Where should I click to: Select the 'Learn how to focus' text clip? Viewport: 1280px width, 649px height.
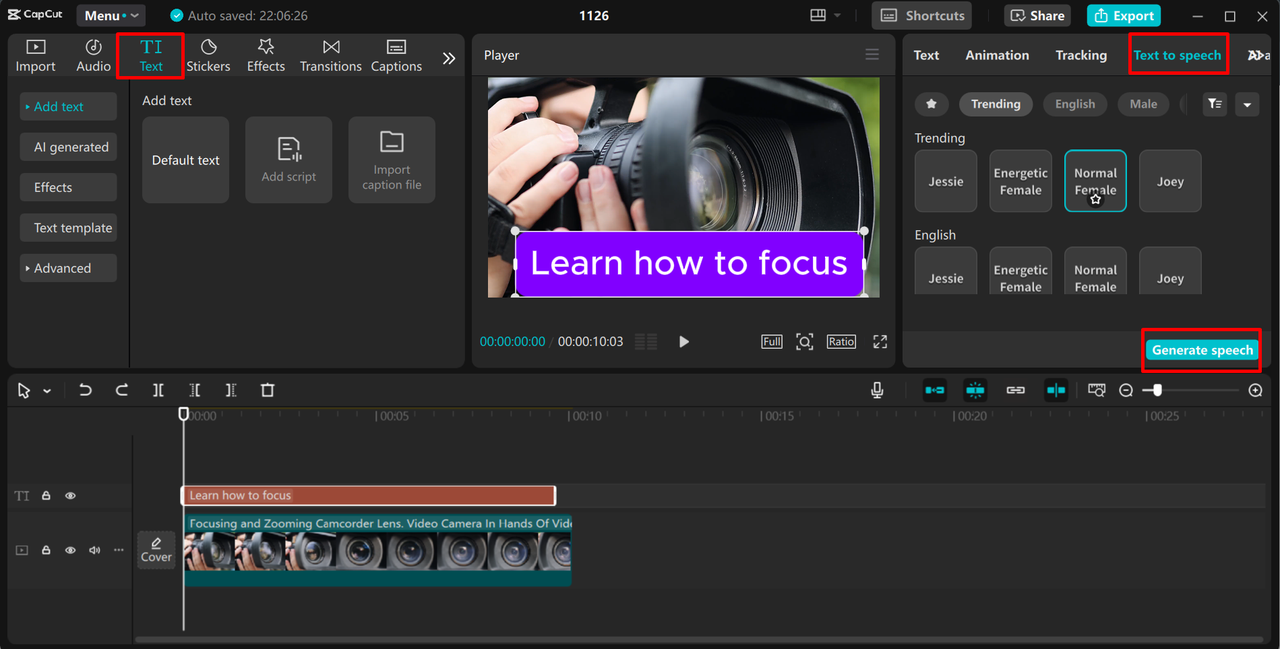click(x=368, y=495)
